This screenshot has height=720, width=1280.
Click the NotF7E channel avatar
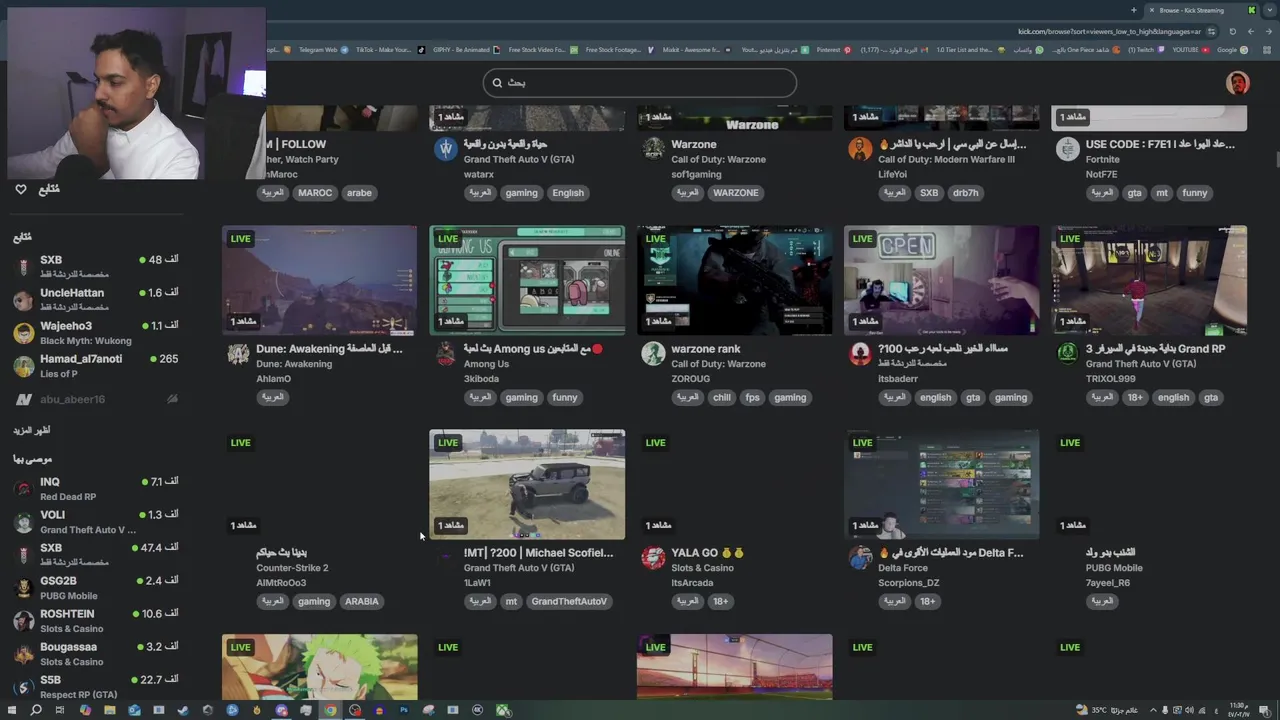coord(1067,150)
